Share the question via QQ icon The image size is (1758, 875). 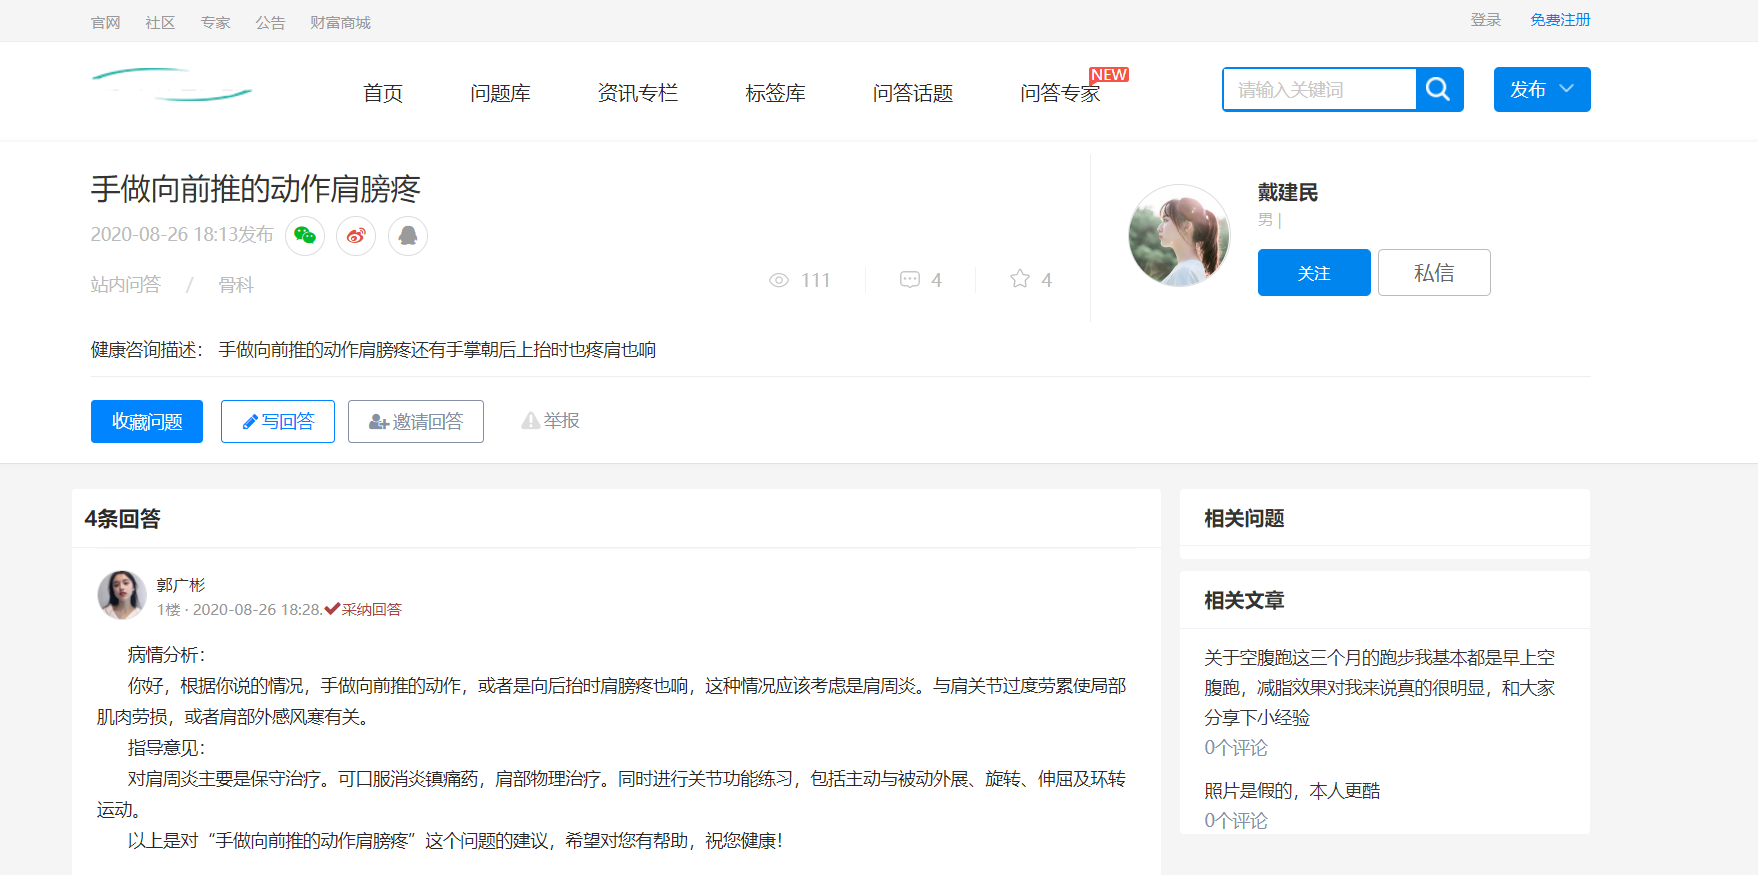pos(408,236)
